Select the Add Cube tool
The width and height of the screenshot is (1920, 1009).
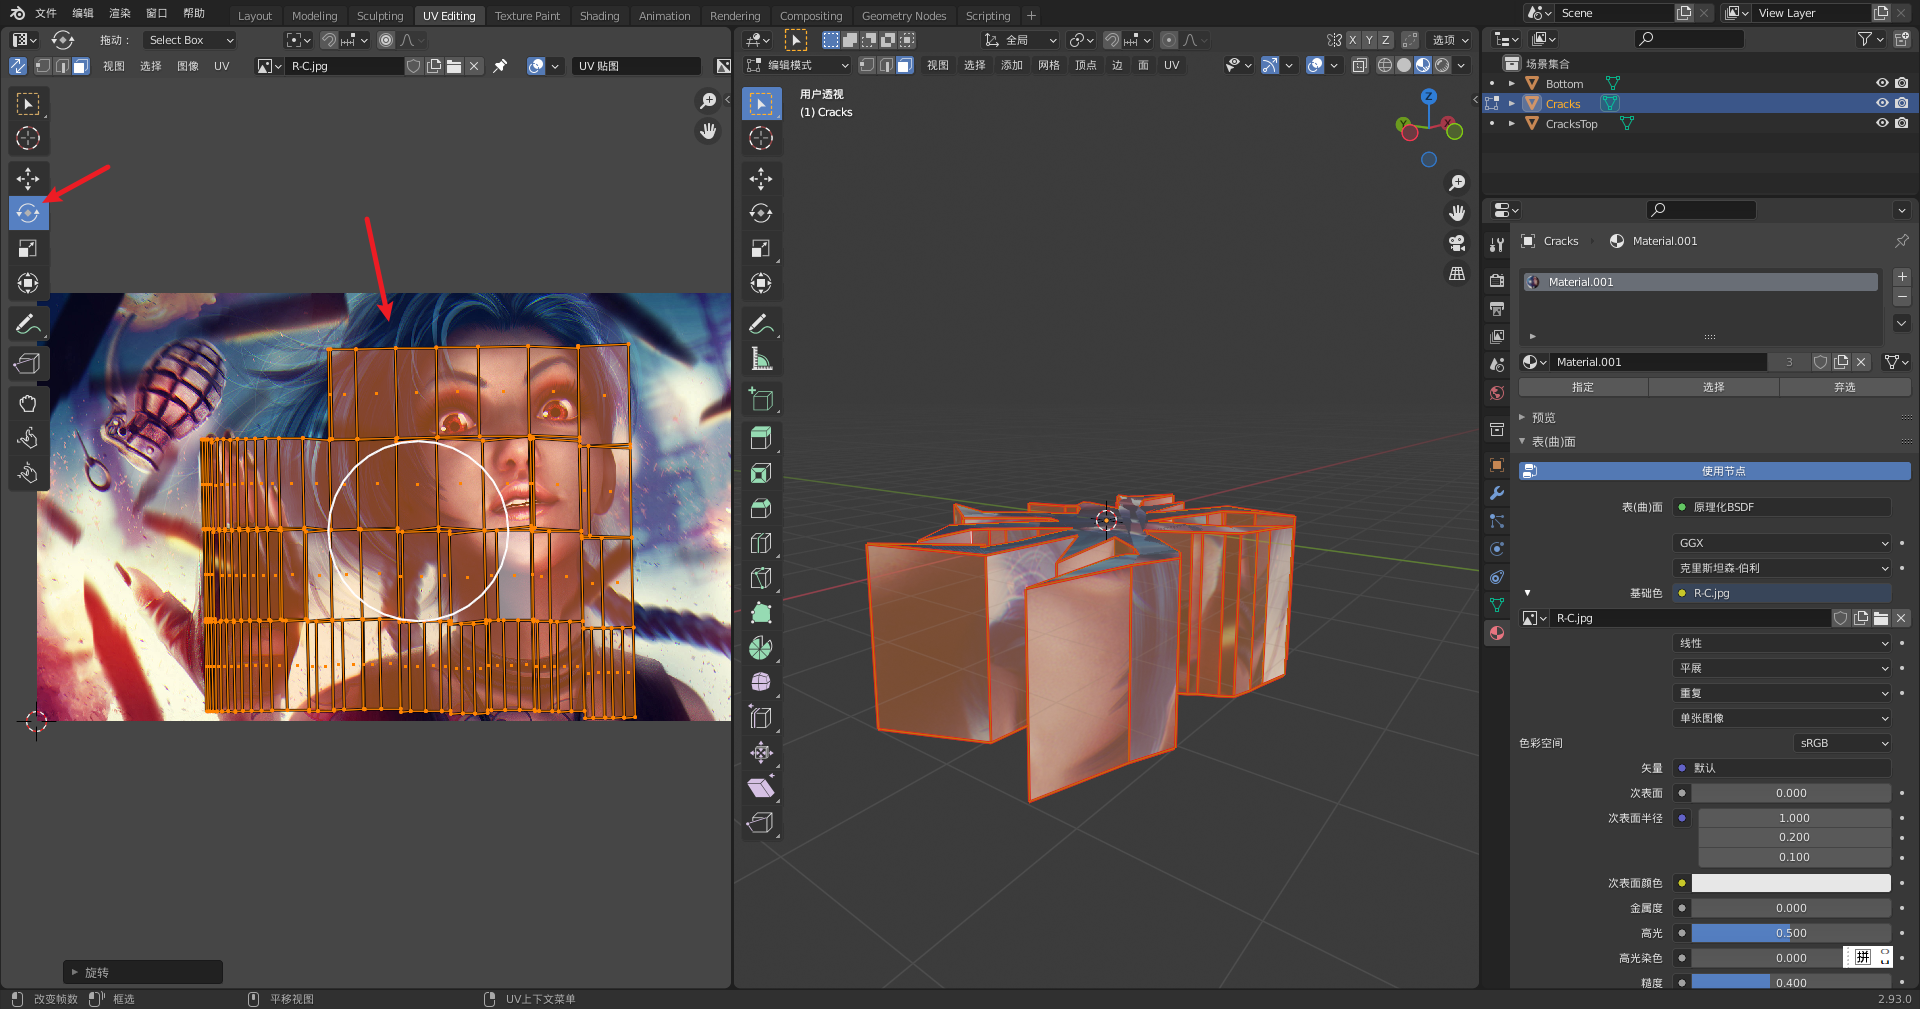pyautogui.click(x=761, y=399)
